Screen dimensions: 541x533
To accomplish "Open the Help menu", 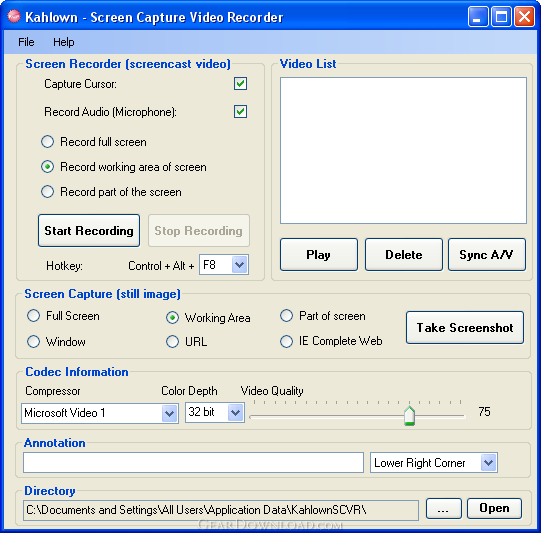I will click(x=63, y=42).
